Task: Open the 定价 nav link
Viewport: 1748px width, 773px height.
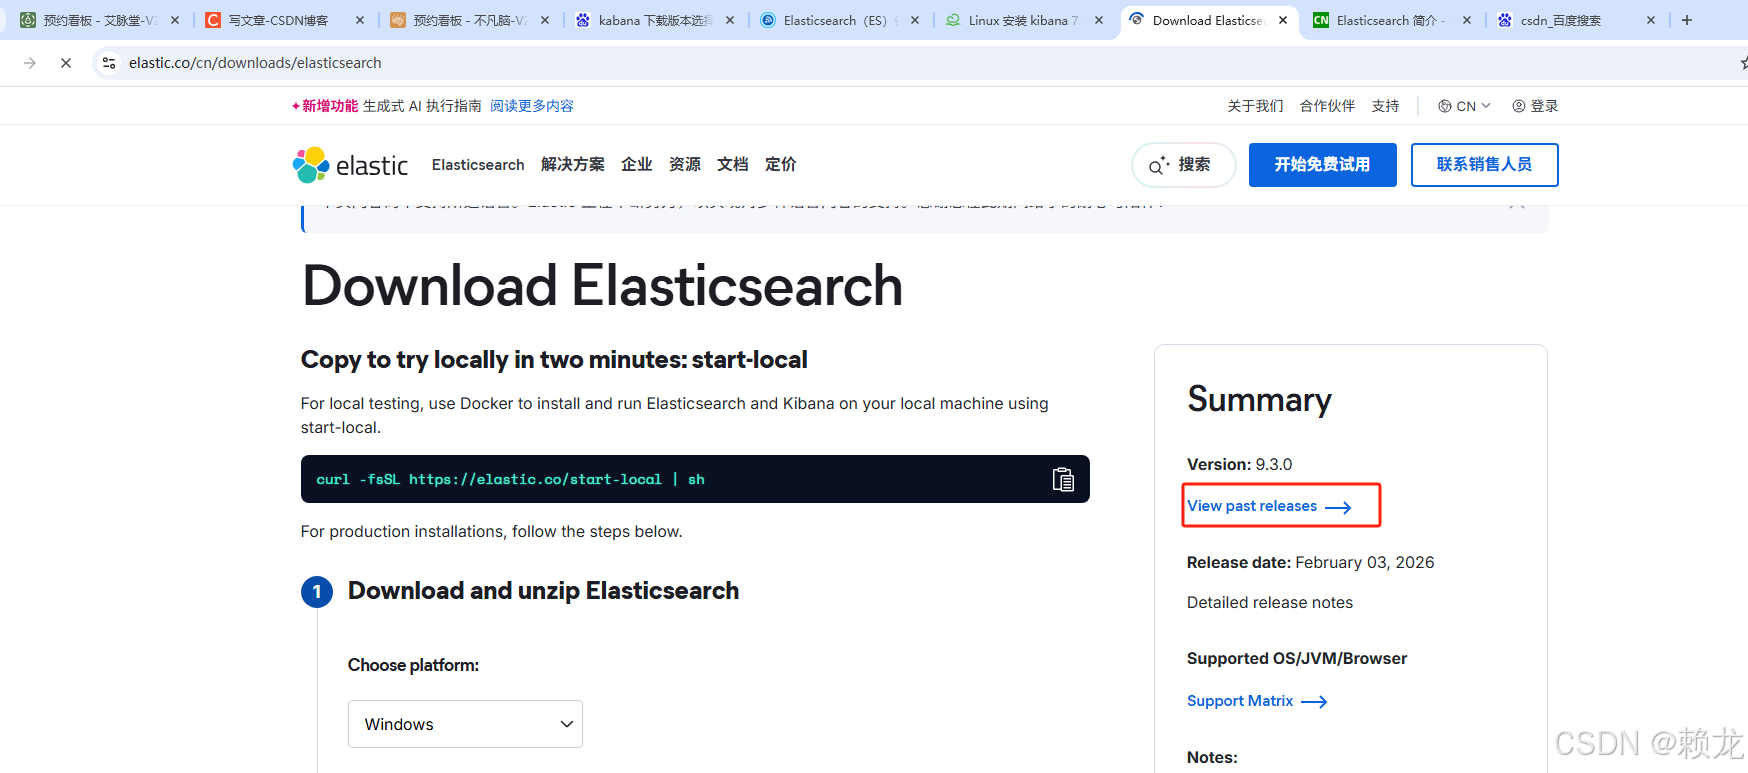Action: [x=781, y=165]
